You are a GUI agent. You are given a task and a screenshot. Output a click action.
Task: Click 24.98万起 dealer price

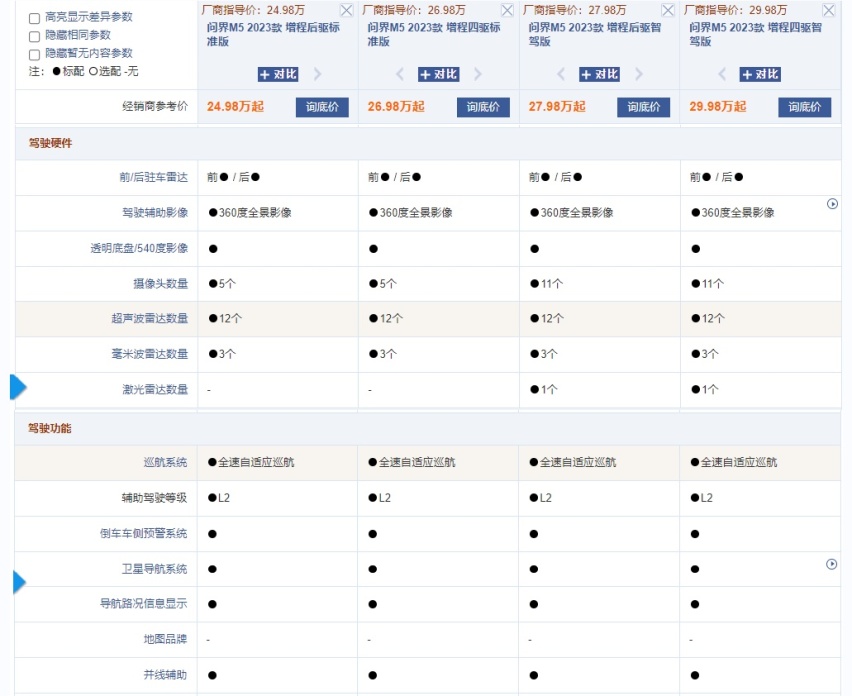(235, 106)
